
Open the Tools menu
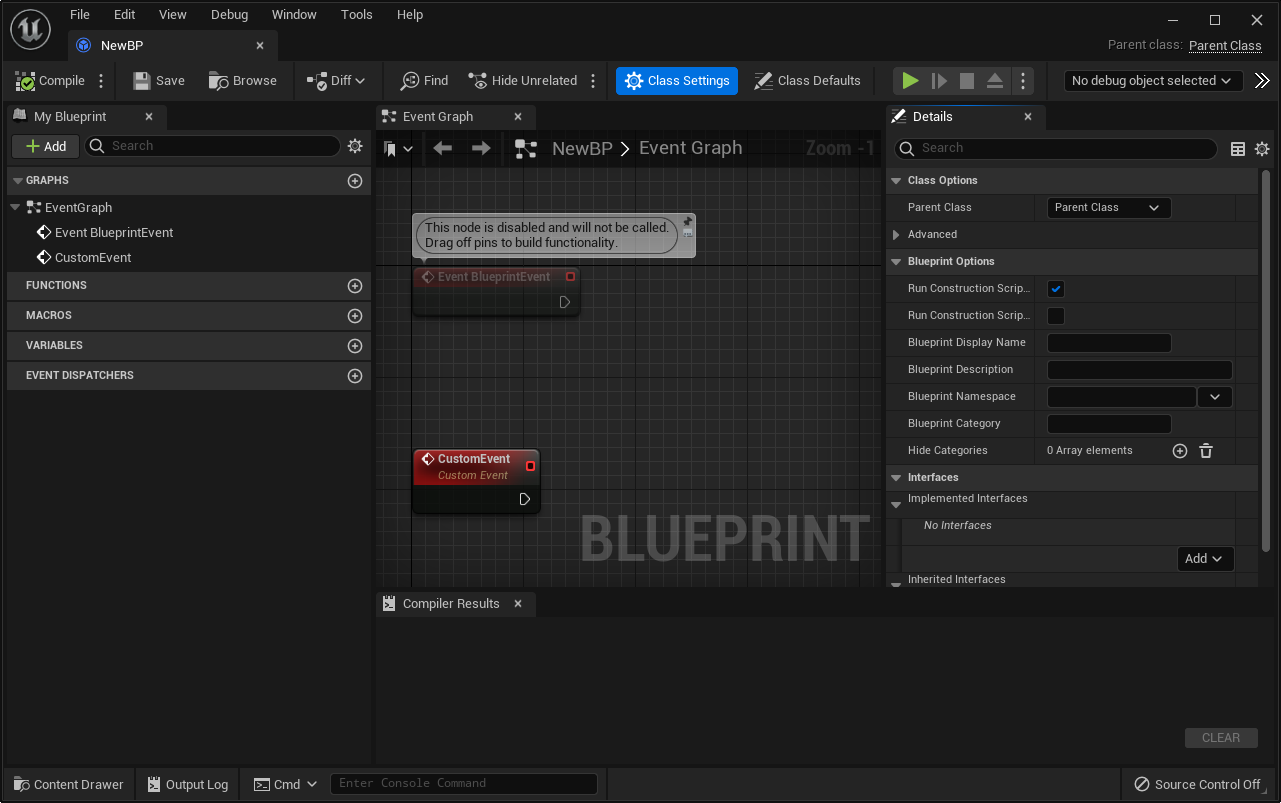tap(357, 15)
